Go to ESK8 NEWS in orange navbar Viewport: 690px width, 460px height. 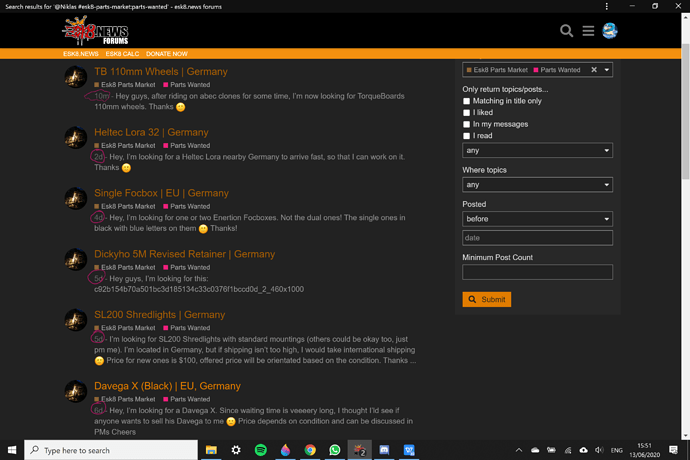click(80, 54)
